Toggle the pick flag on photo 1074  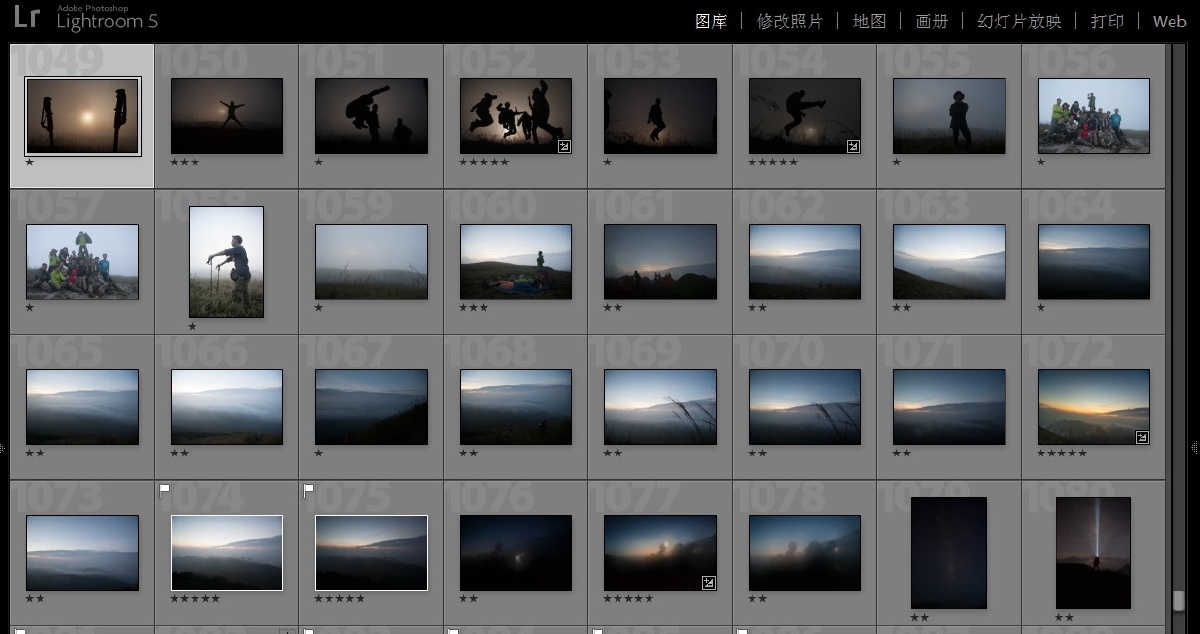pyautogui.click(x=165, y=490)
